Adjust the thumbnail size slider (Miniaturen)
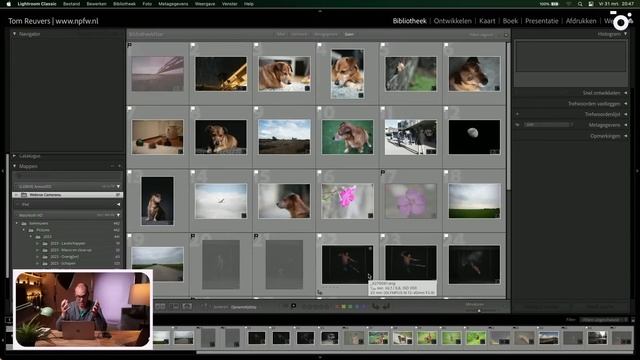640x360 pixels. point(480,310)
